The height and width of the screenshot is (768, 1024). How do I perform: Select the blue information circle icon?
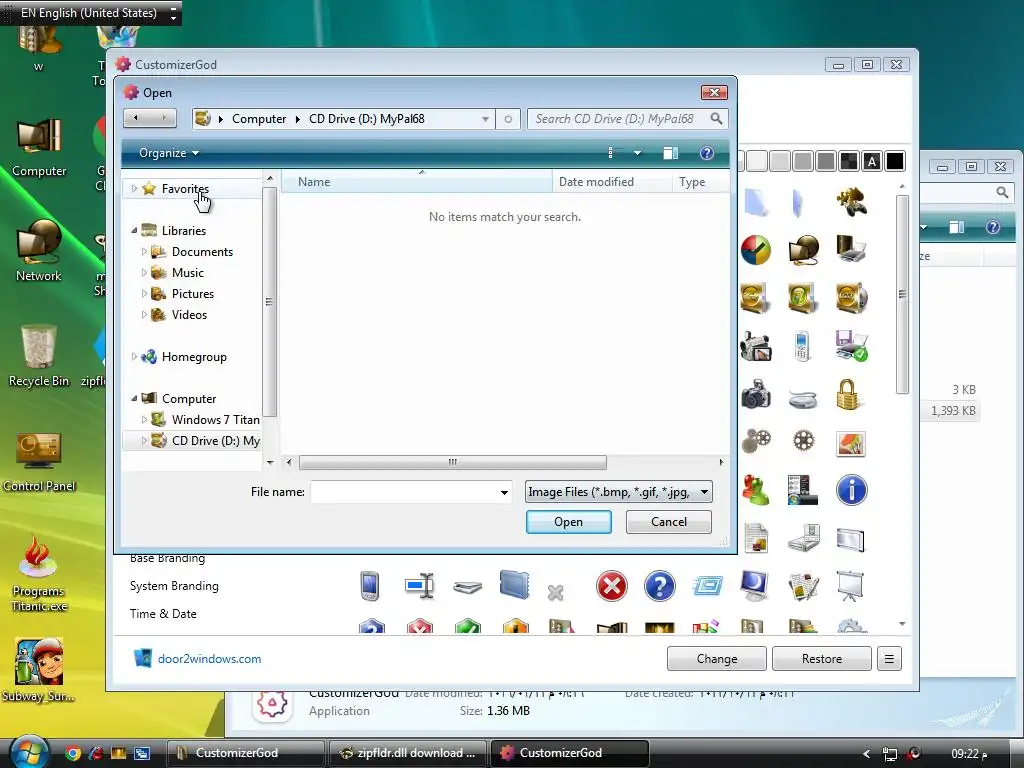(x=852, y=490)
